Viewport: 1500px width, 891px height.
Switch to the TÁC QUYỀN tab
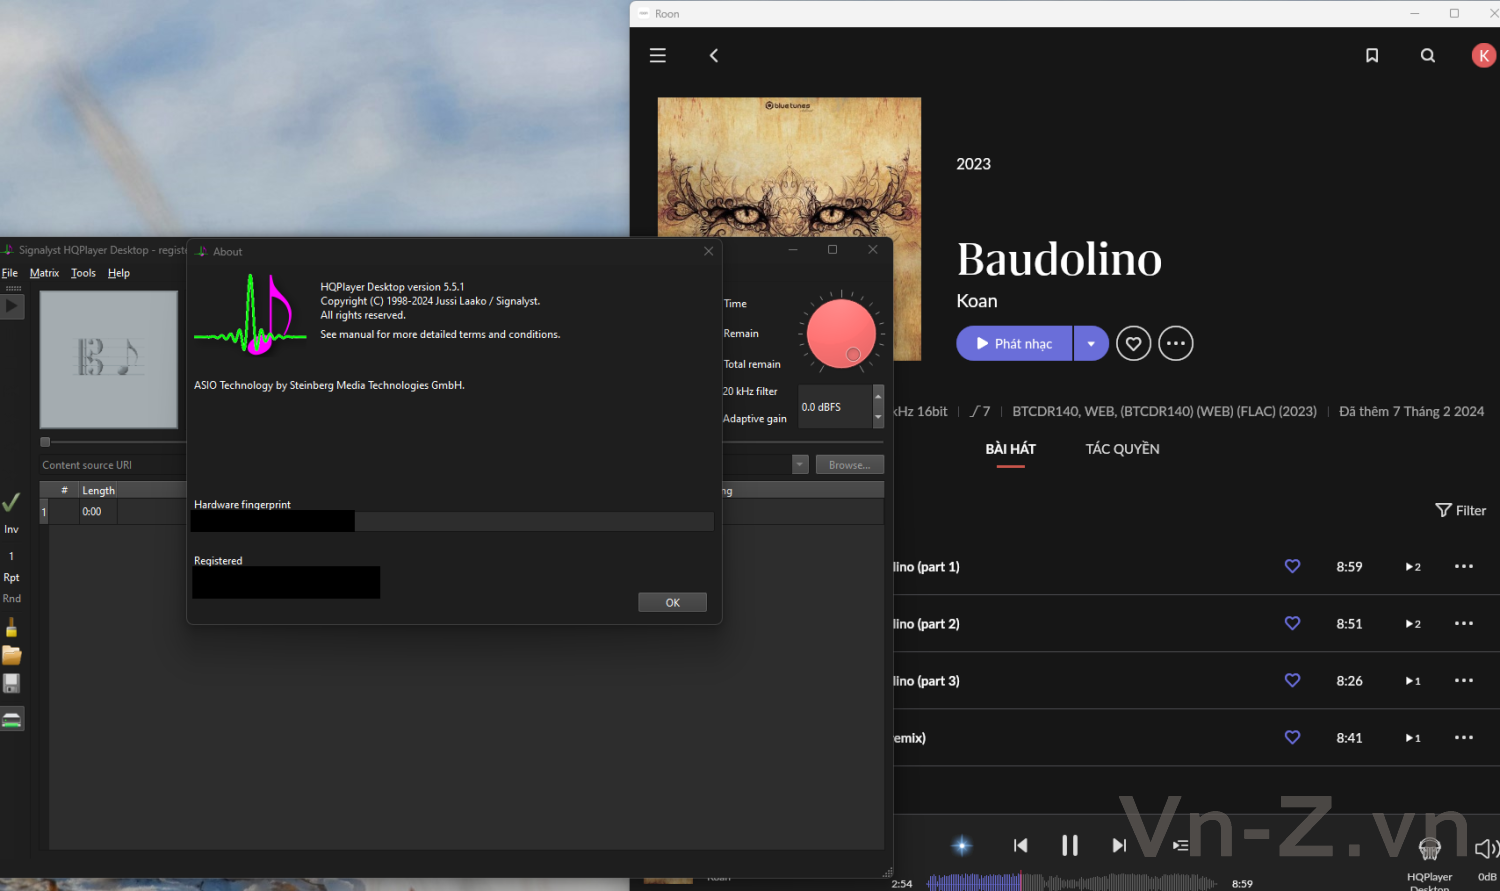[x=1122, y=449]
